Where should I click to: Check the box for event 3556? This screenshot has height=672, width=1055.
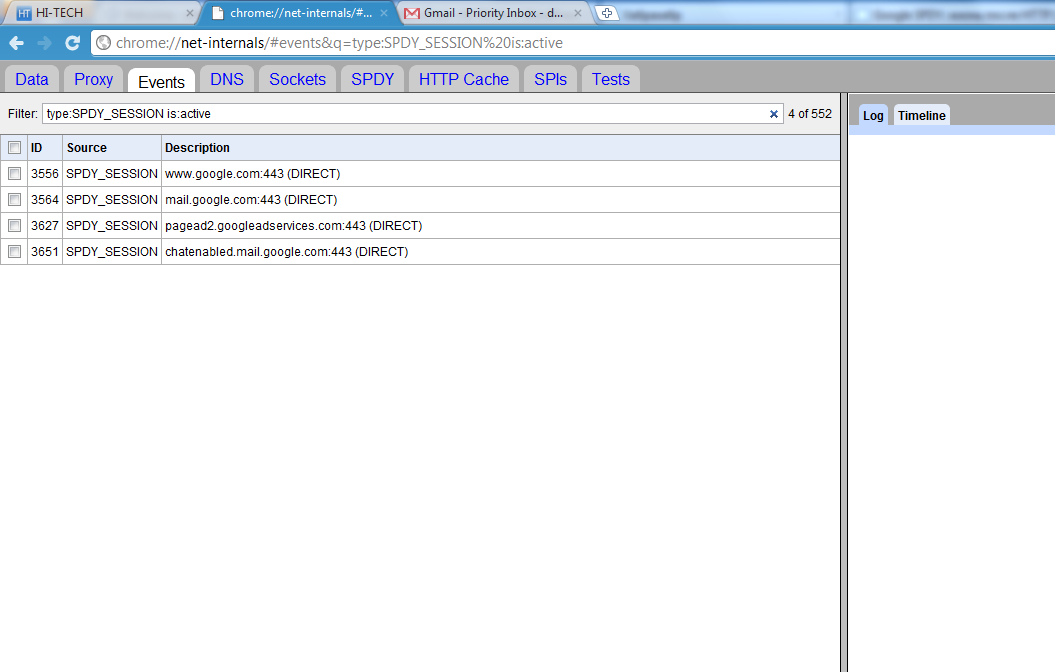point(14,174)
